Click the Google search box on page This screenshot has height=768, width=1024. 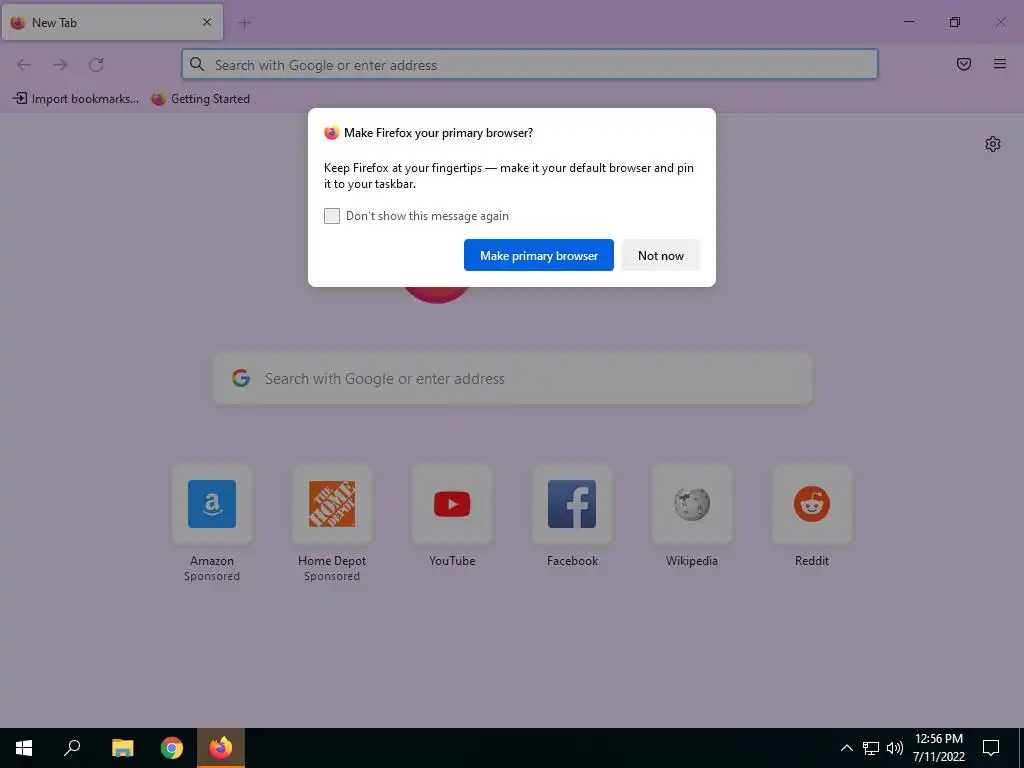(512, 379)
